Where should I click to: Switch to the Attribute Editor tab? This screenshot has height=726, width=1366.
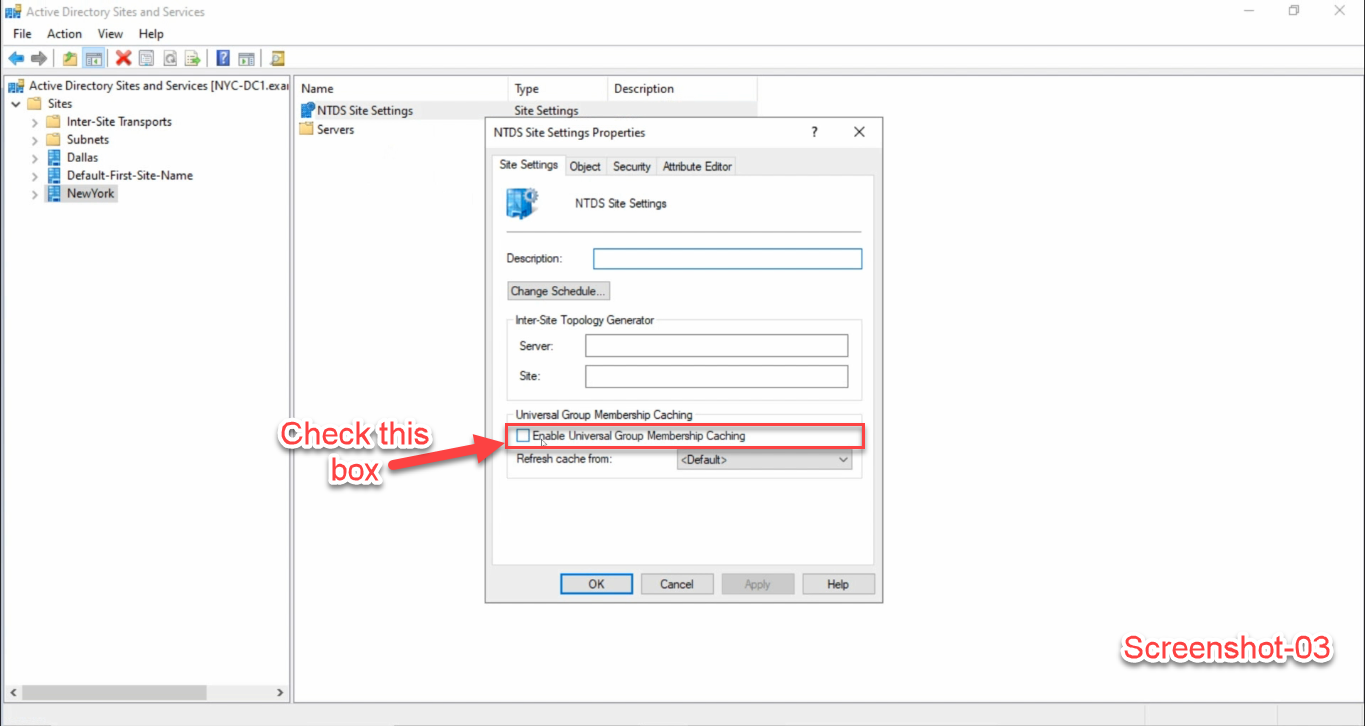pyautogui.click(x=697, y=166)
